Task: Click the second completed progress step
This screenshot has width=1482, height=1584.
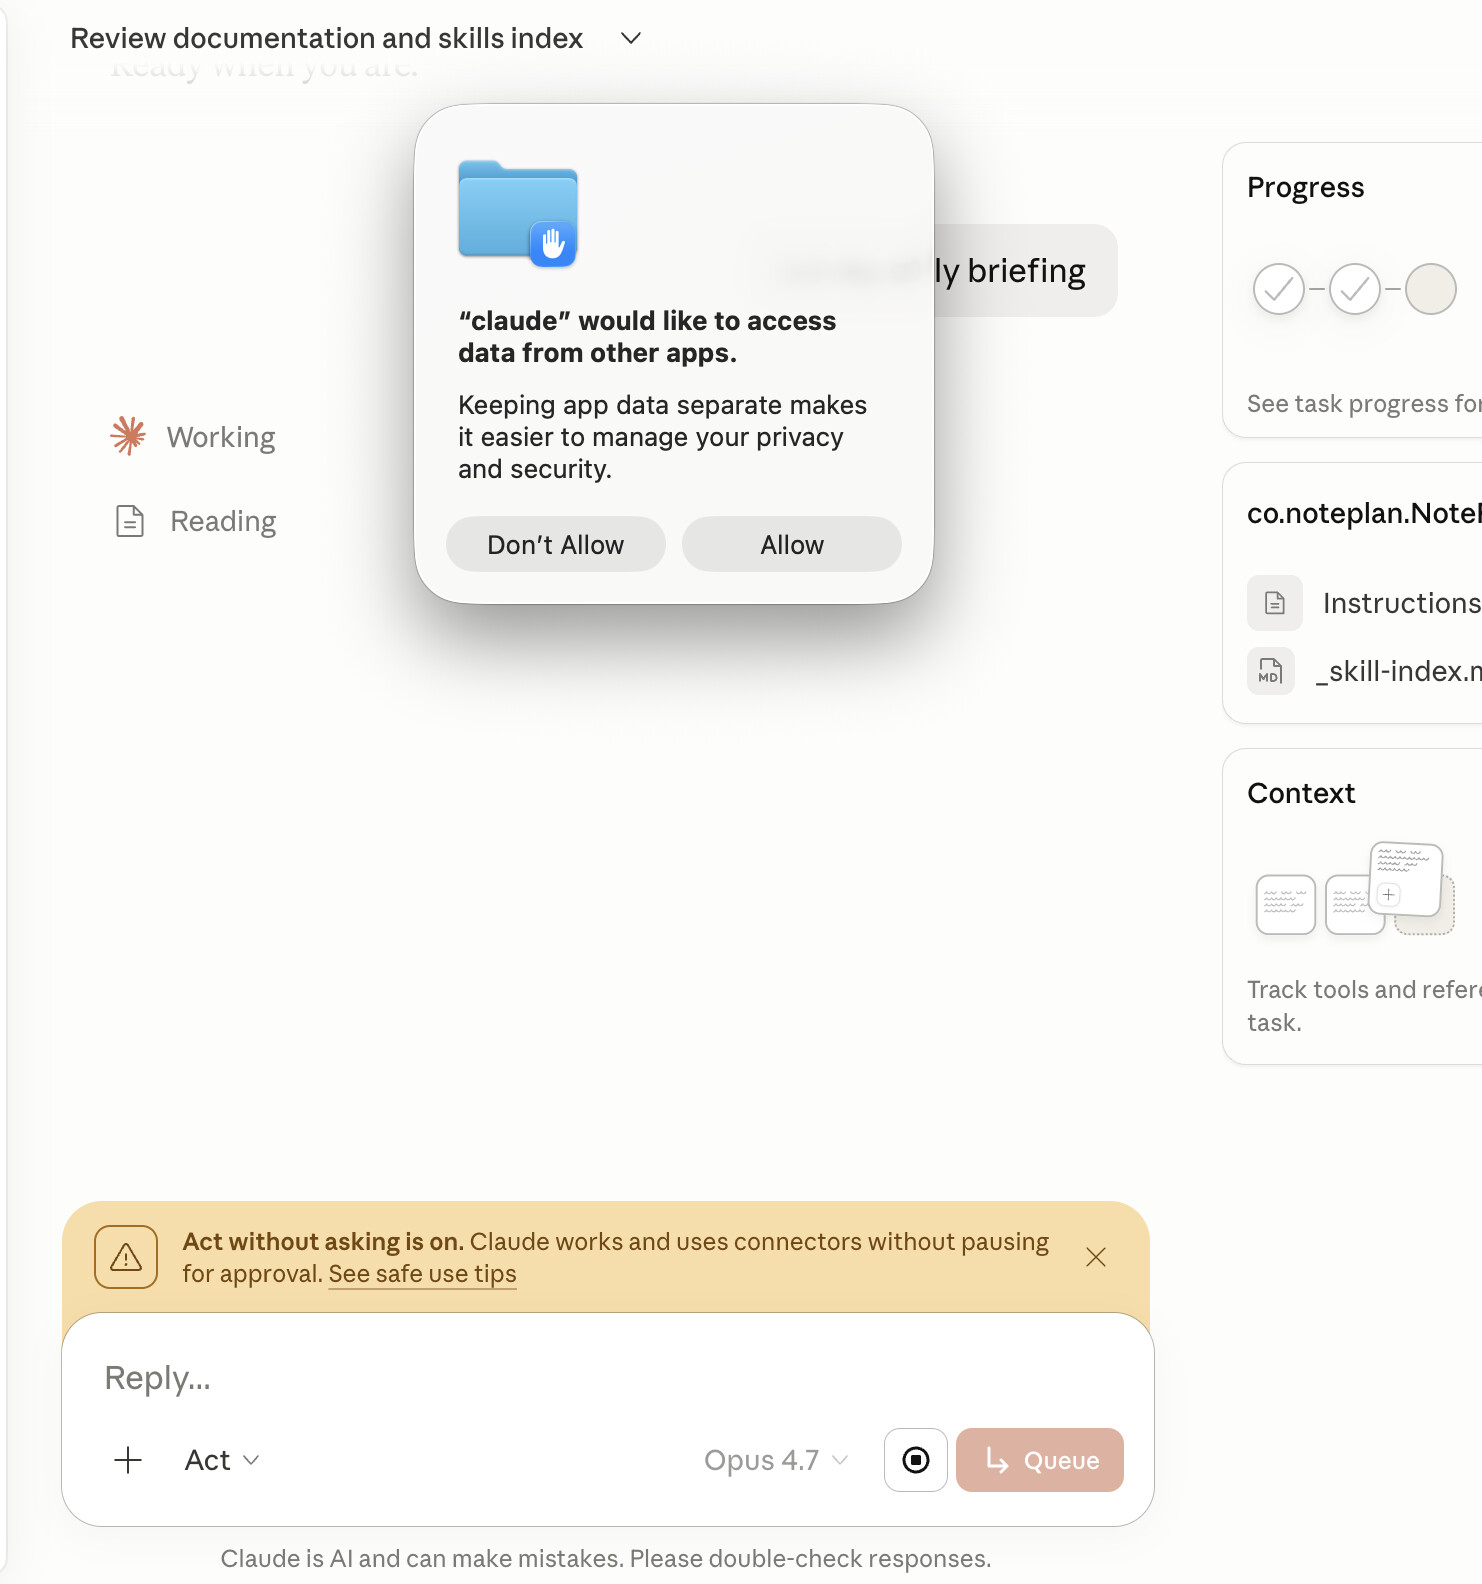Action: tap(1354, 289)
